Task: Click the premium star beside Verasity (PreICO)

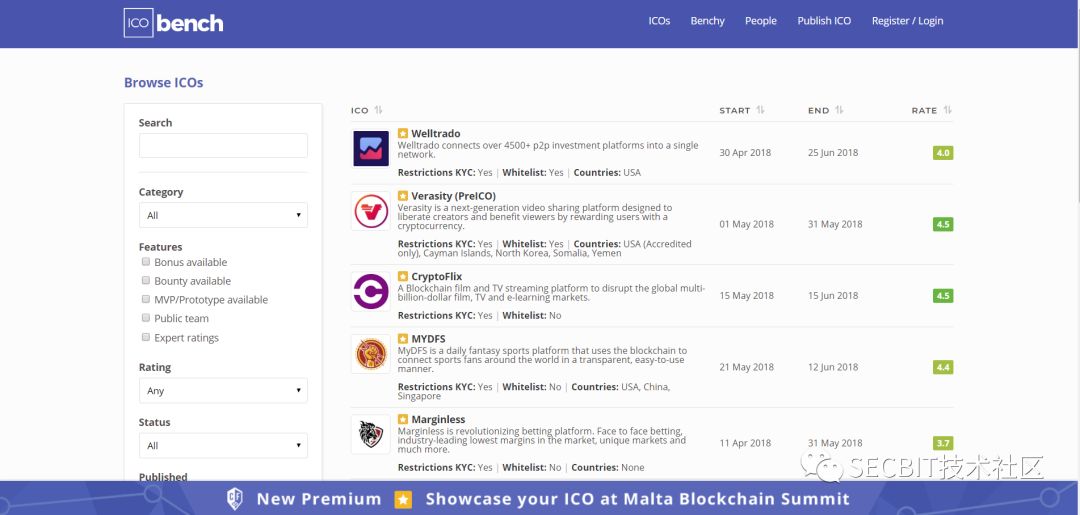Action: pyautogui.click(x=403, y=196)
